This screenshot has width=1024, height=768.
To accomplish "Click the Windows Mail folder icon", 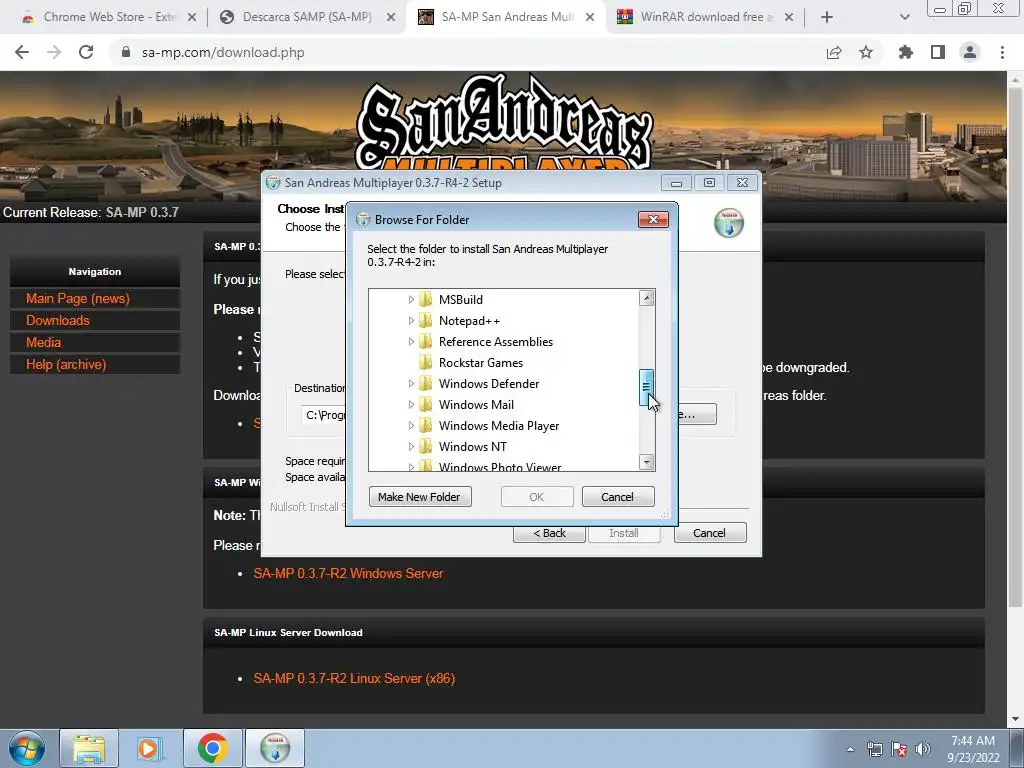I will tap(426, 404).
